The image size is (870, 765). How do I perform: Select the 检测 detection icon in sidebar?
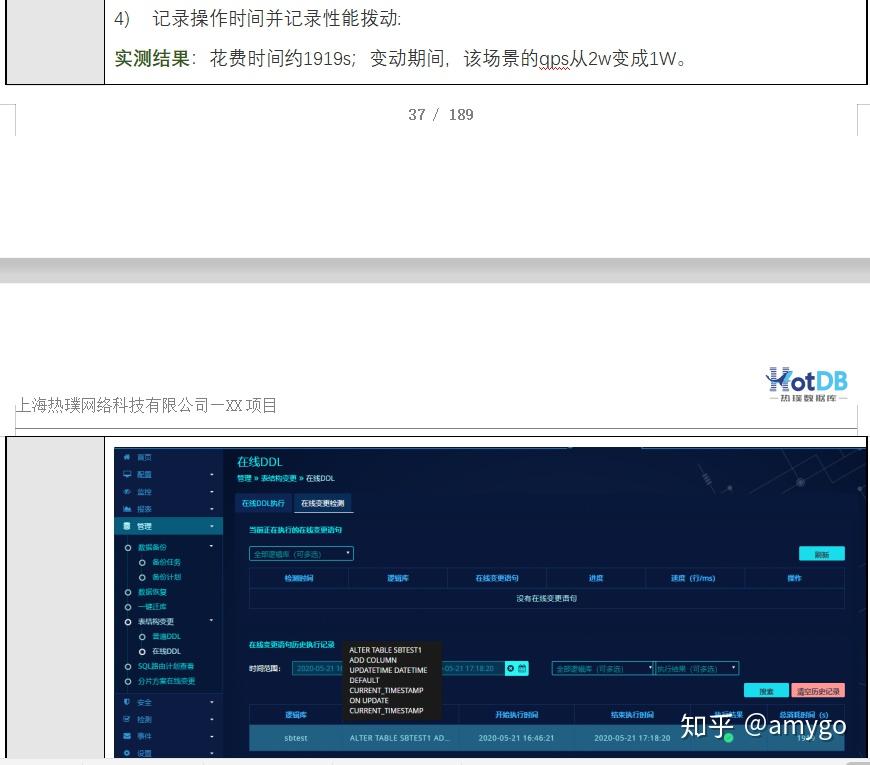(x=127, y=719)
